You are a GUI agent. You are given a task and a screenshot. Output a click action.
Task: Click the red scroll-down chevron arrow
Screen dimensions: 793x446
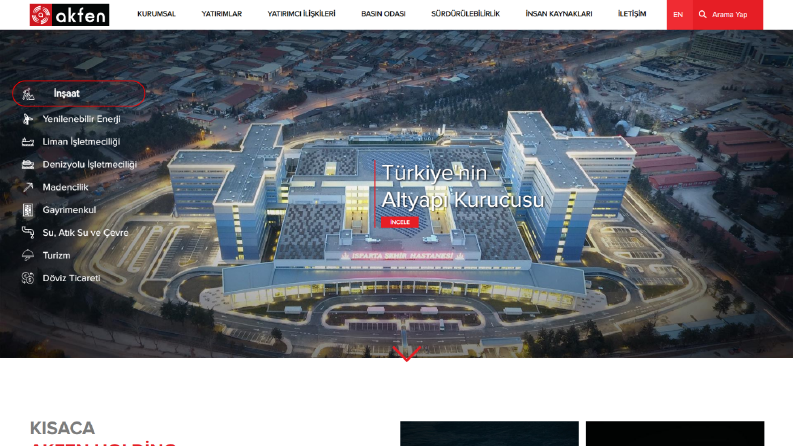407,353
